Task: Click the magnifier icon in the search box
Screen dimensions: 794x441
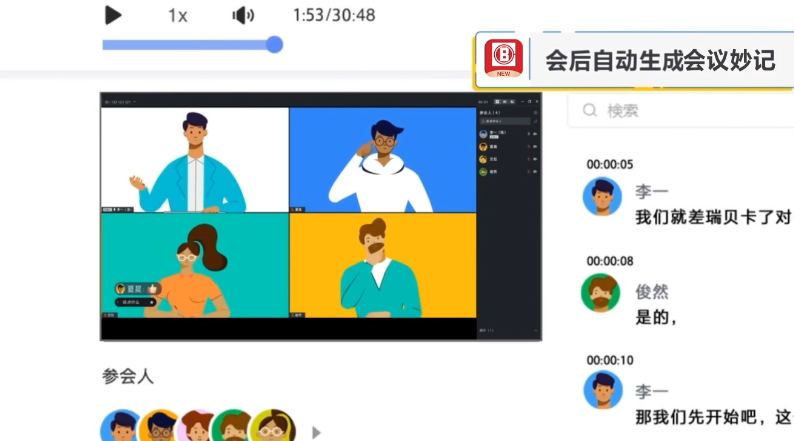Action: click(590, 110)
